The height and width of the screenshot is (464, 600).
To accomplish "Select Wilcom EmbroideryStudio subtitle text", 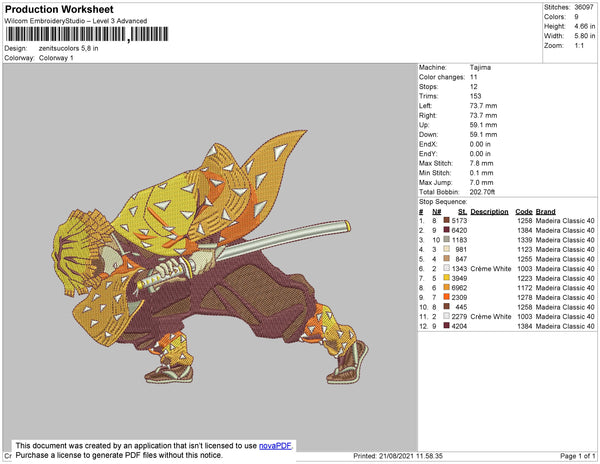I will [76, 21].
